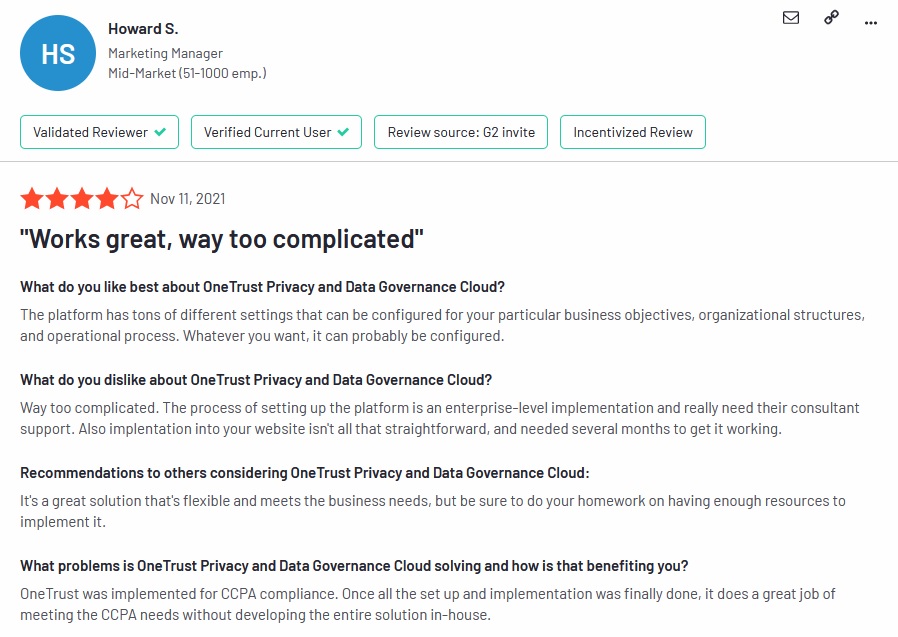This screenshot has width=898, height=637.
Task: Click the HS reviewer avatar
Action: (58, 53)
